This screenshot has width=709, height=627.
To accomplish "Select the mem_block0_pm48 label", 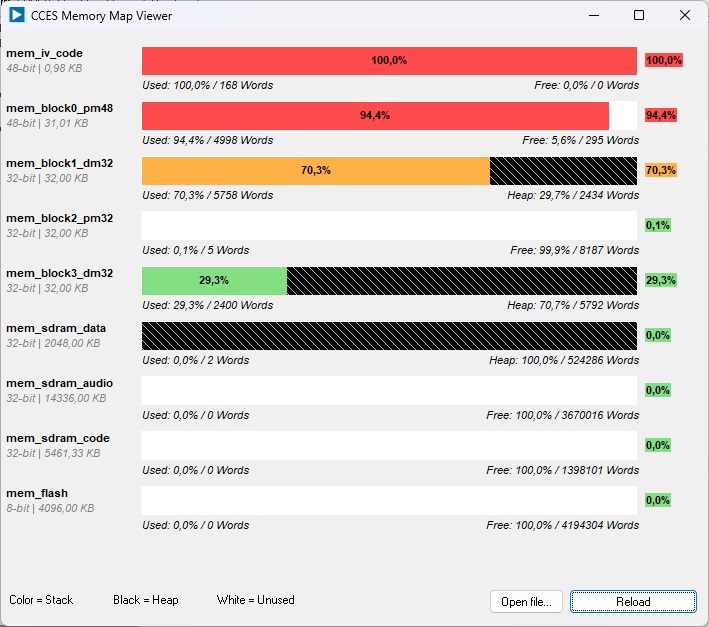I will tap(60, 108).
